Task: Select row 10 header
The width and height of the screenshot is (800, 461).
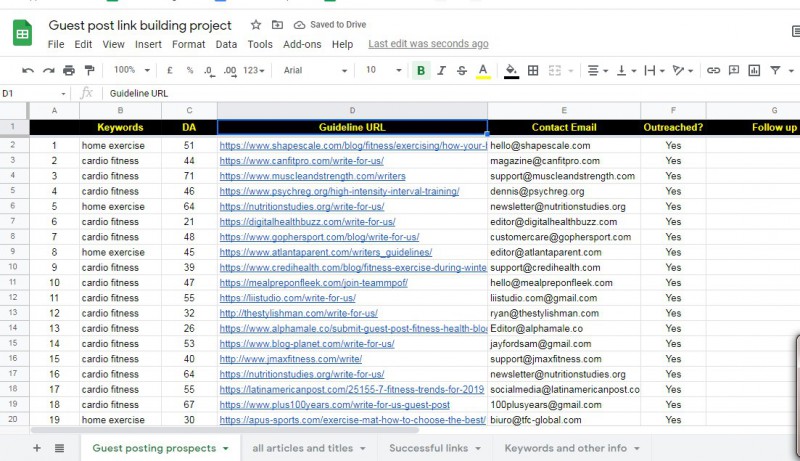Action: tap(13, 267)
